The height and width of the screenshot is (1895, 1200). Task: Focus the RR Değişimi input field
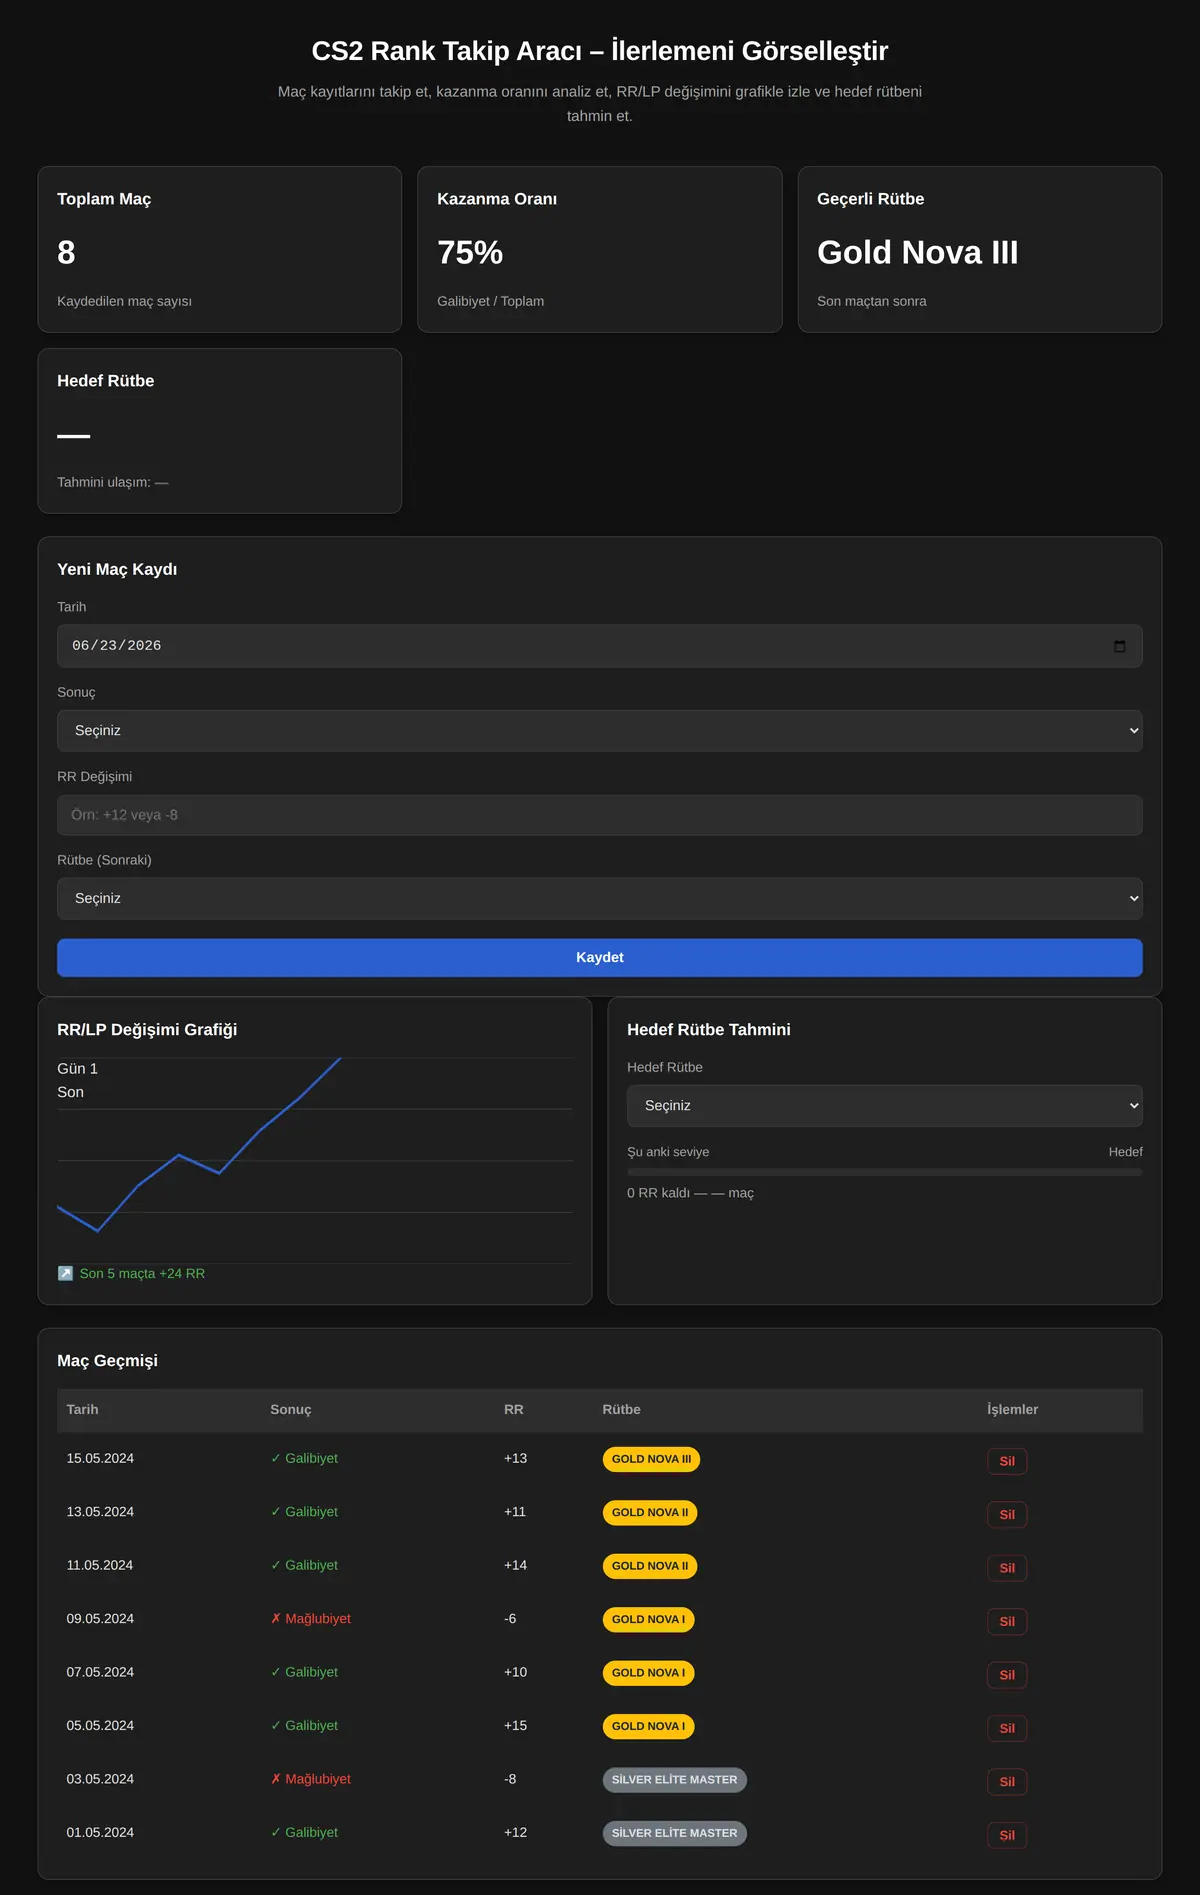click(x=600, y=815)
